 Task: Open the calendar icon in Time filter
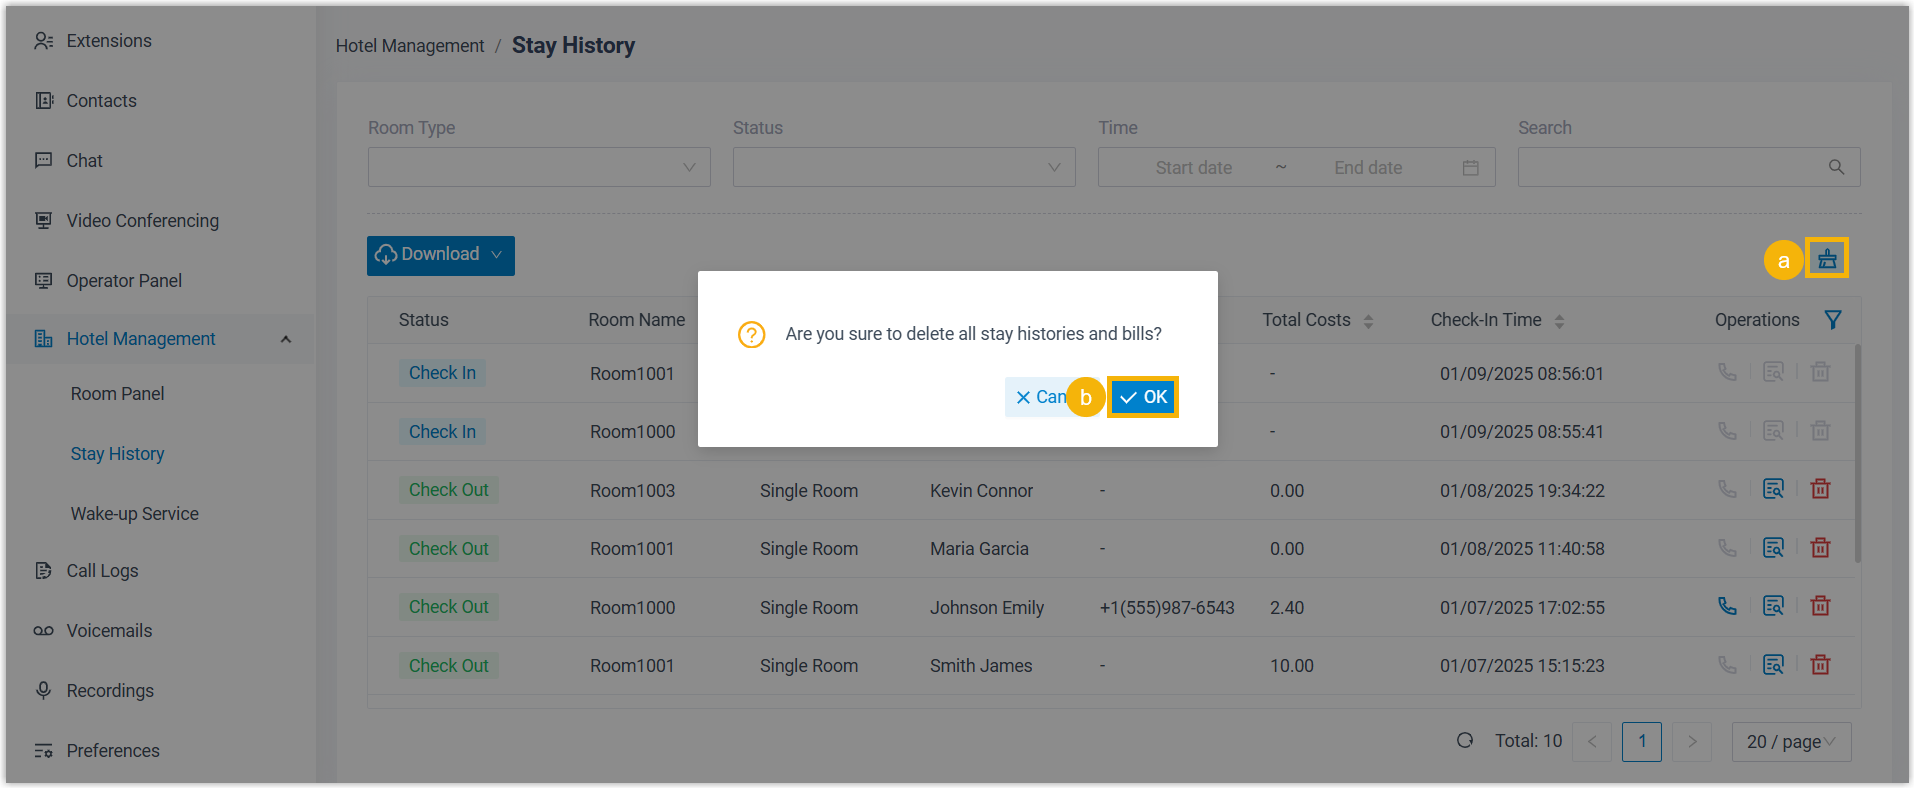click(1470, 168)
